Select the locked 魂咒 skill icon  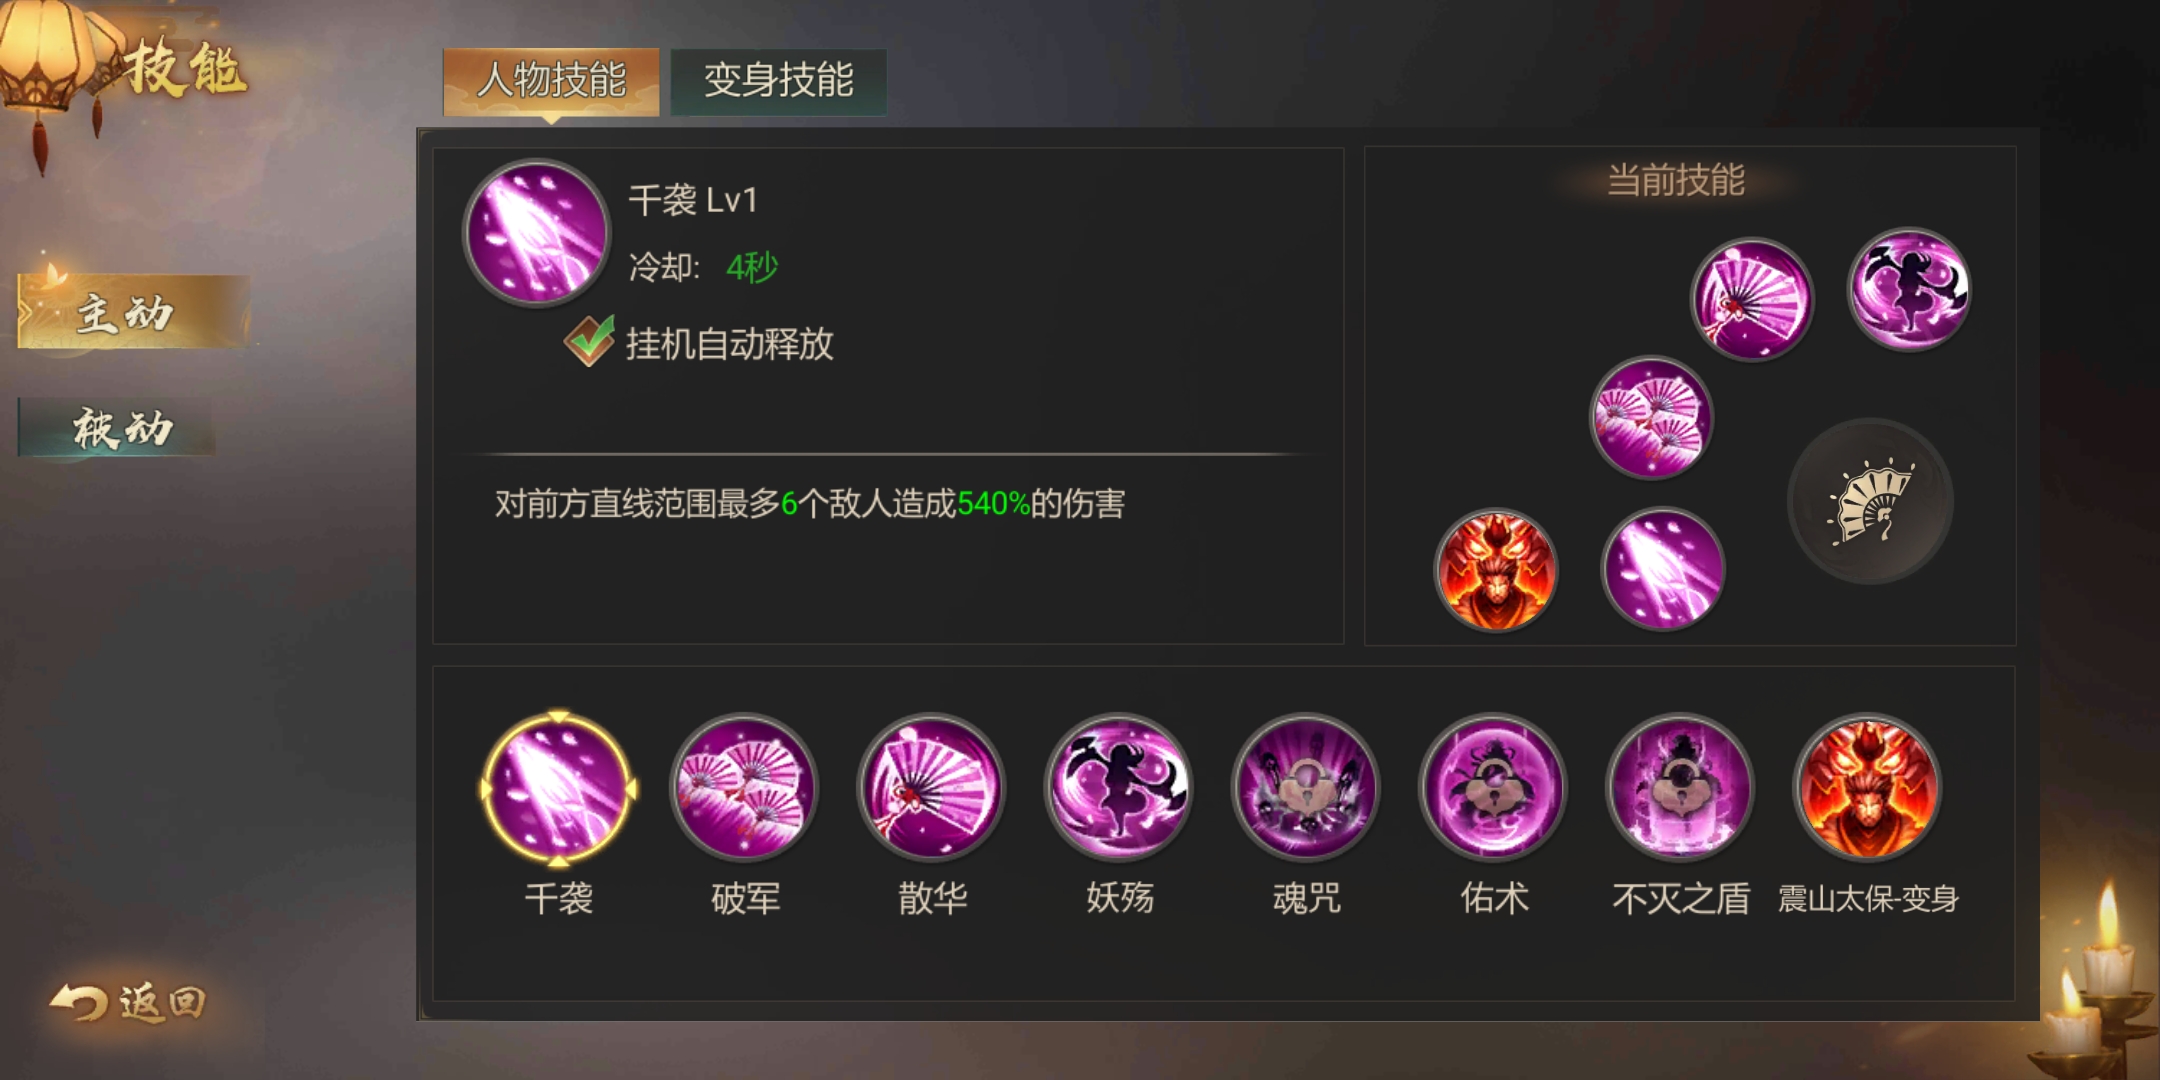pos(1306,788)
